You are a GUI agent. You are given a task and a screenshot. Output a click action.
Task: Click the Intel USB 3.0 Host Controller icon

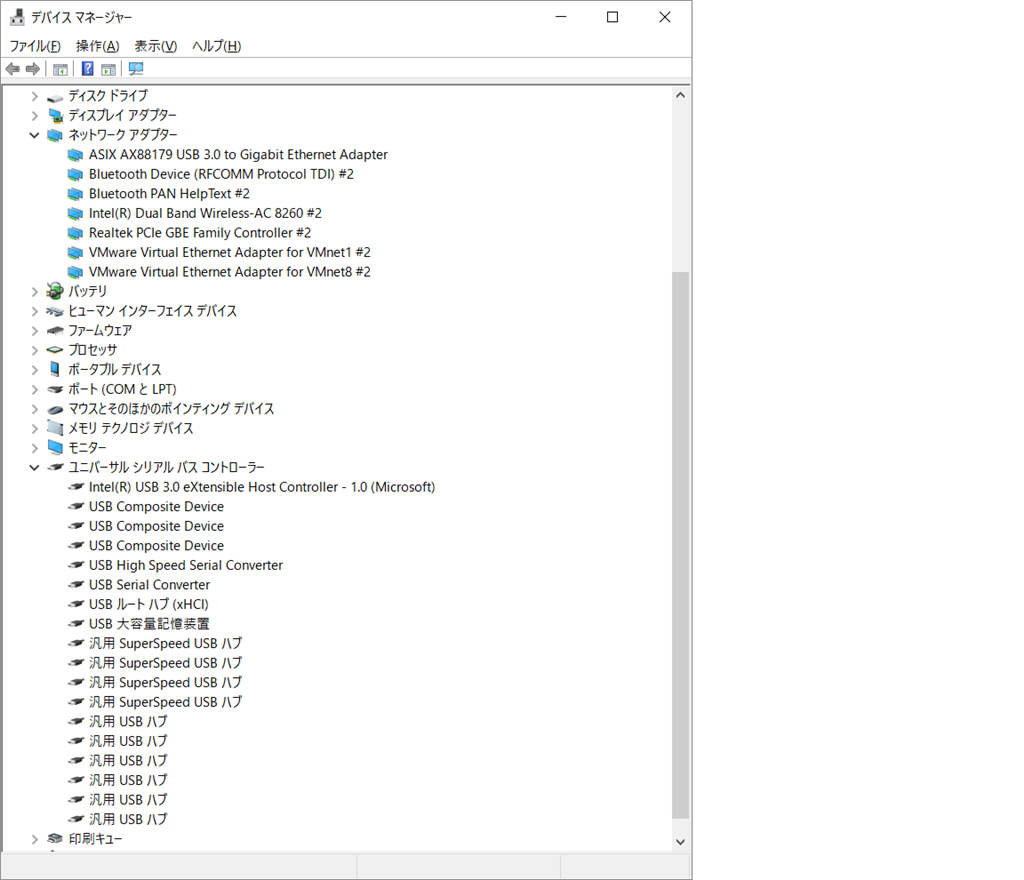[76, 487]
